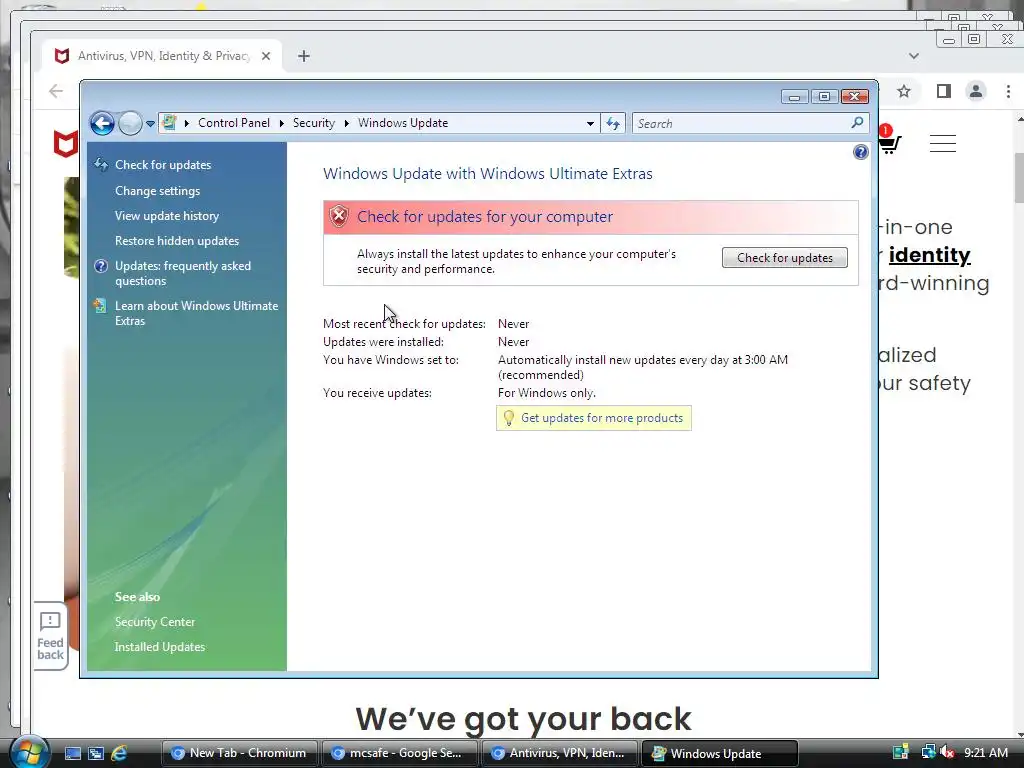Screen dimensions: 1024x768
Task: Expand arrow between Control Panel and Security
Action: [281, 123]
